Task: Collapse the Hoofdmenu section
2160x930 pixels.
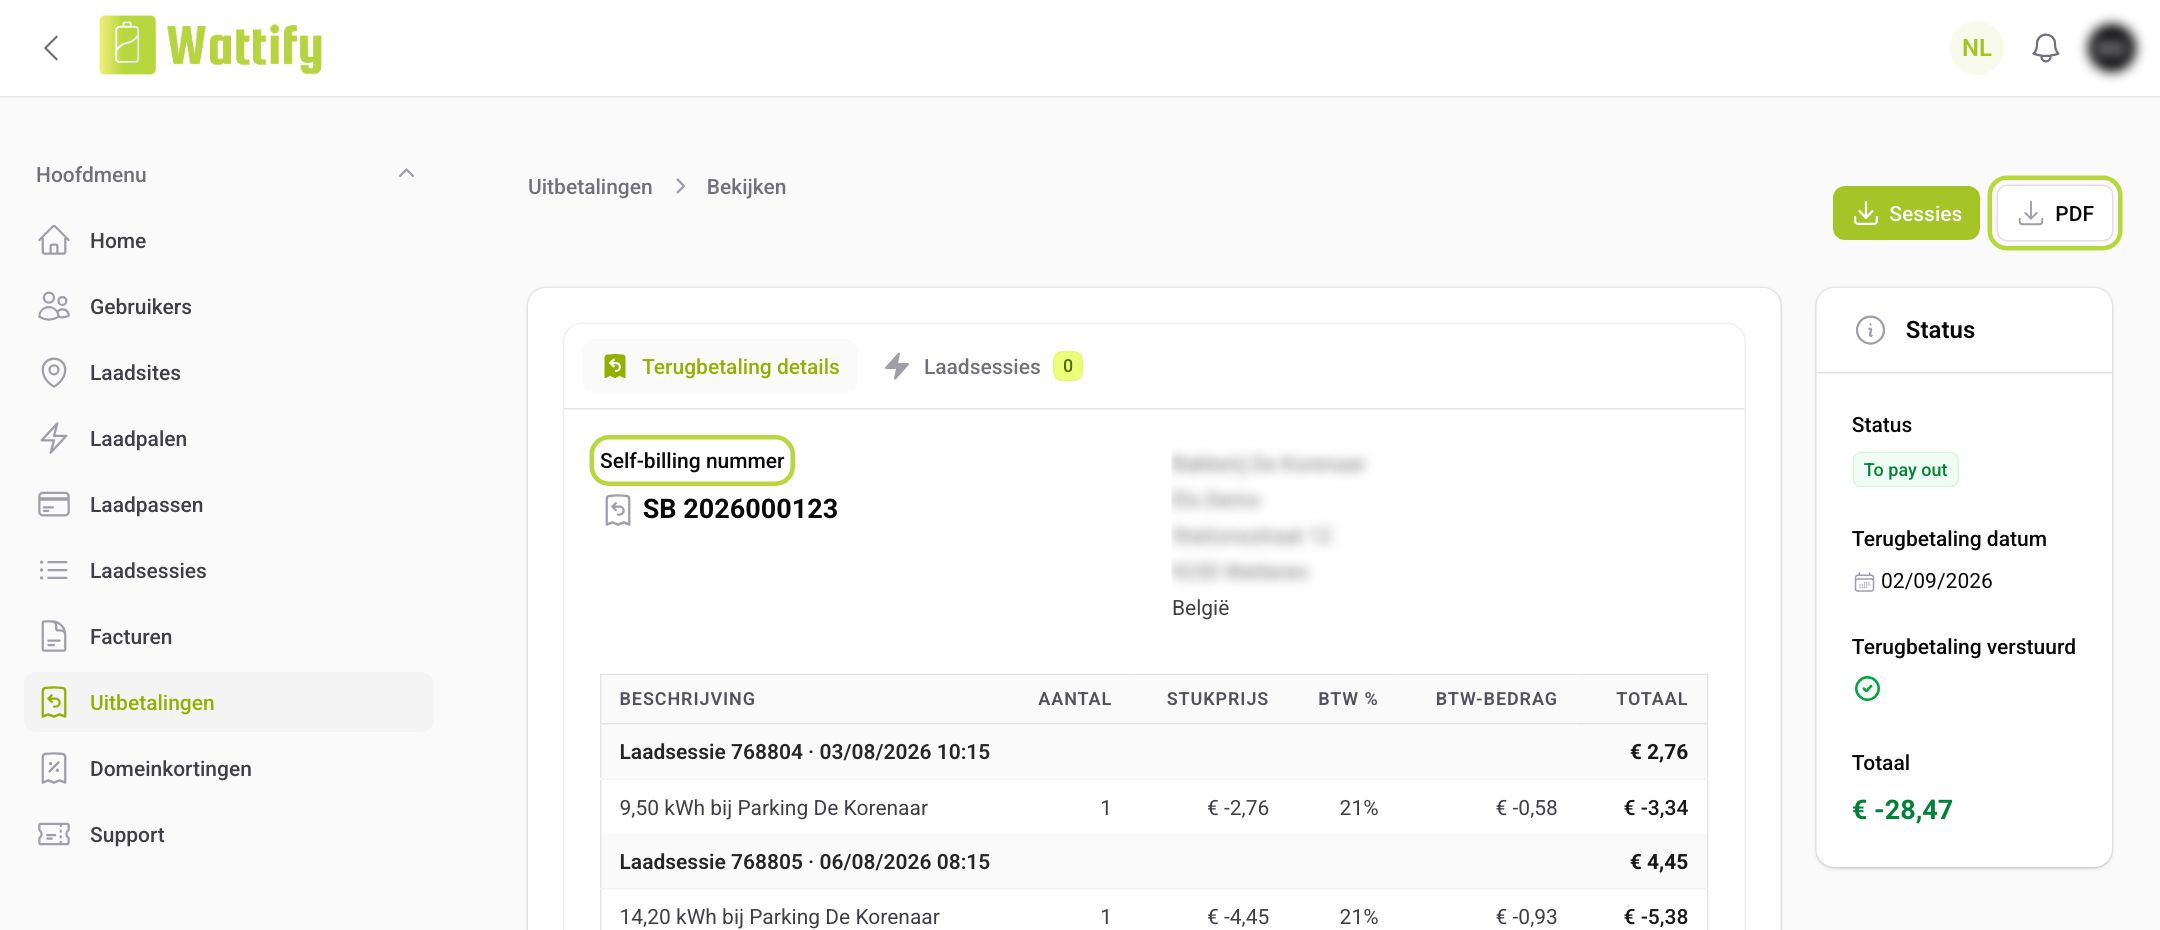Action: pos(406,174)
